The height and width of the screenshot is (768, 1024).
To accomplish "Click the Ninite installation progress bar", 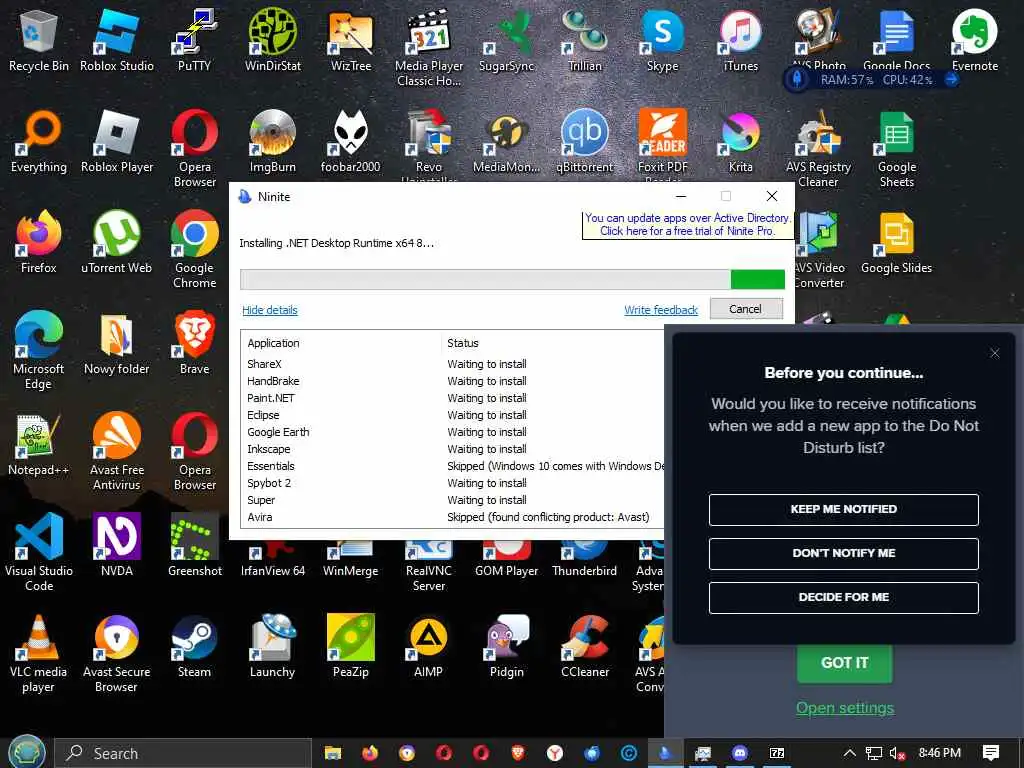I will coord(513,280).
